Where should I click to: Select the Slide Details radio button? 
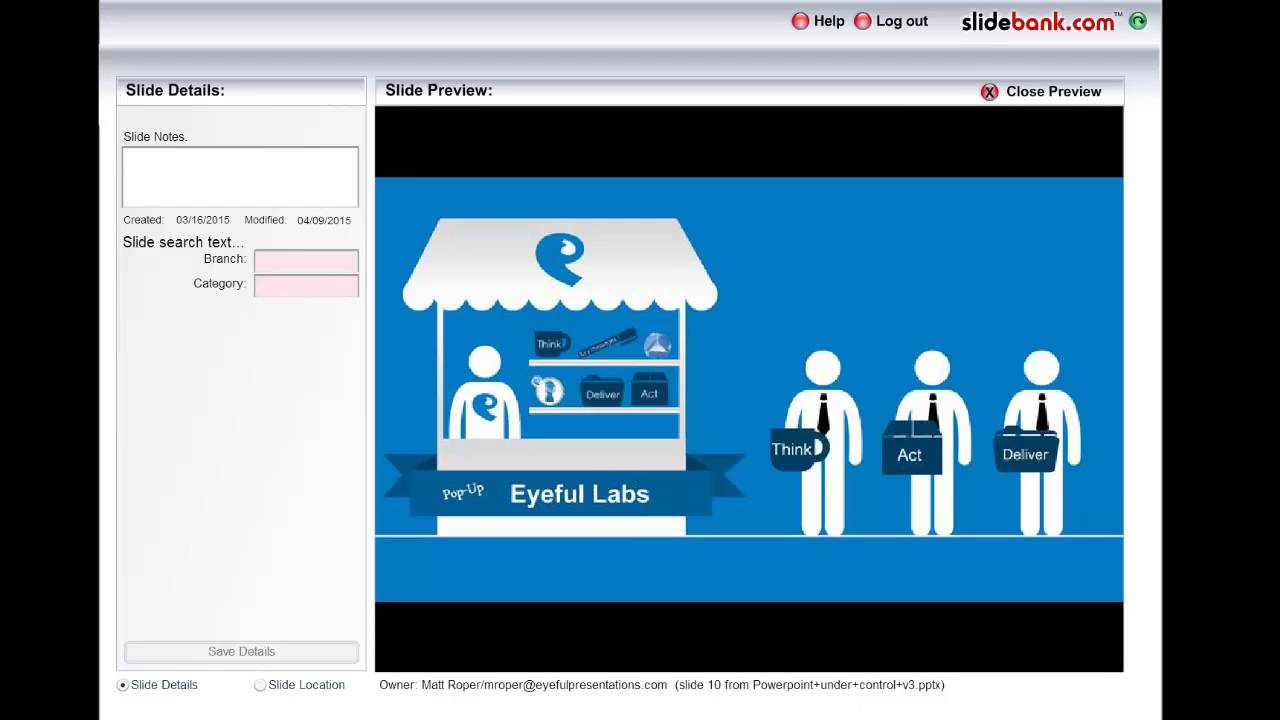click(123, 685)
